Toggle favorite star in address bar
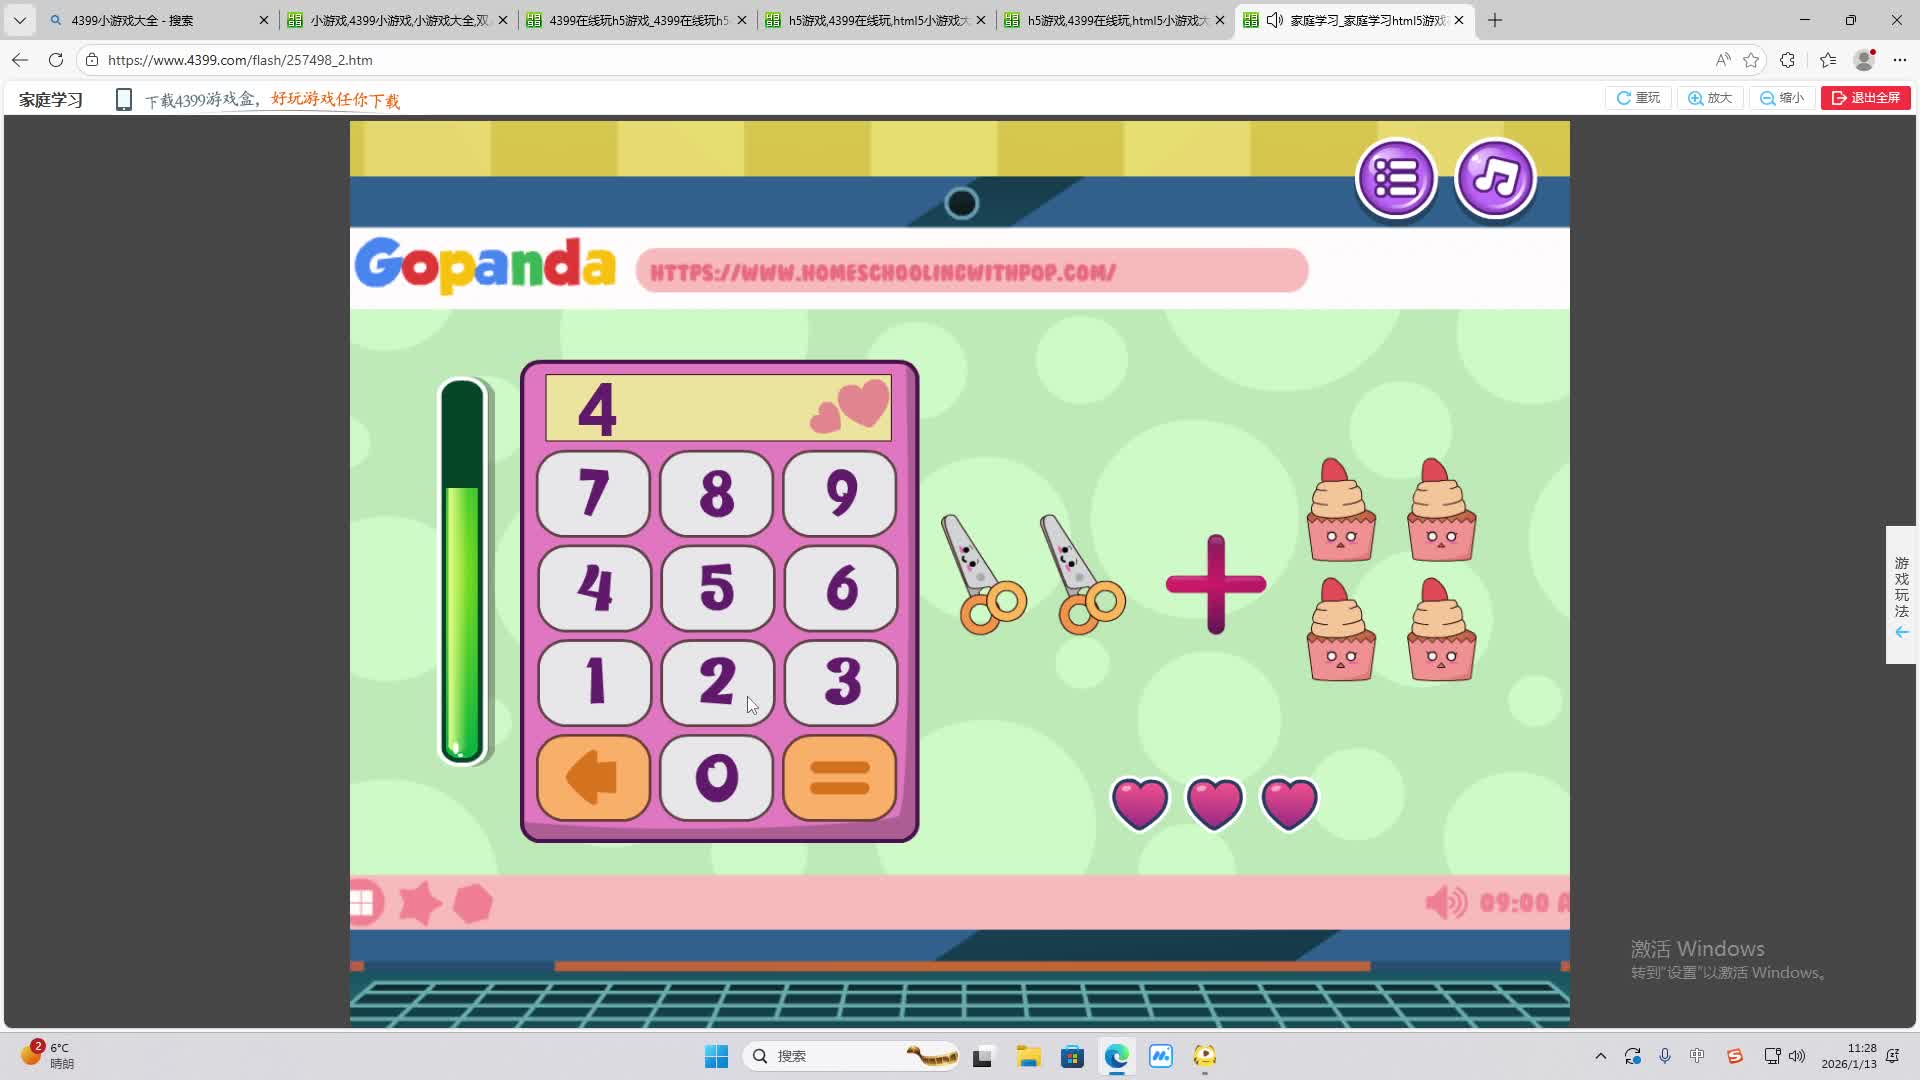1920x1080 pixels. coord(1751,60)
